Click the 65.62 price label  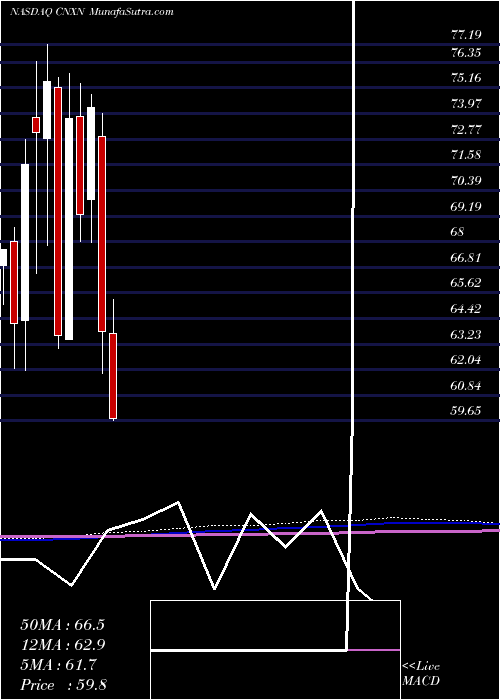pyautogui.click(x=467, y=283)
